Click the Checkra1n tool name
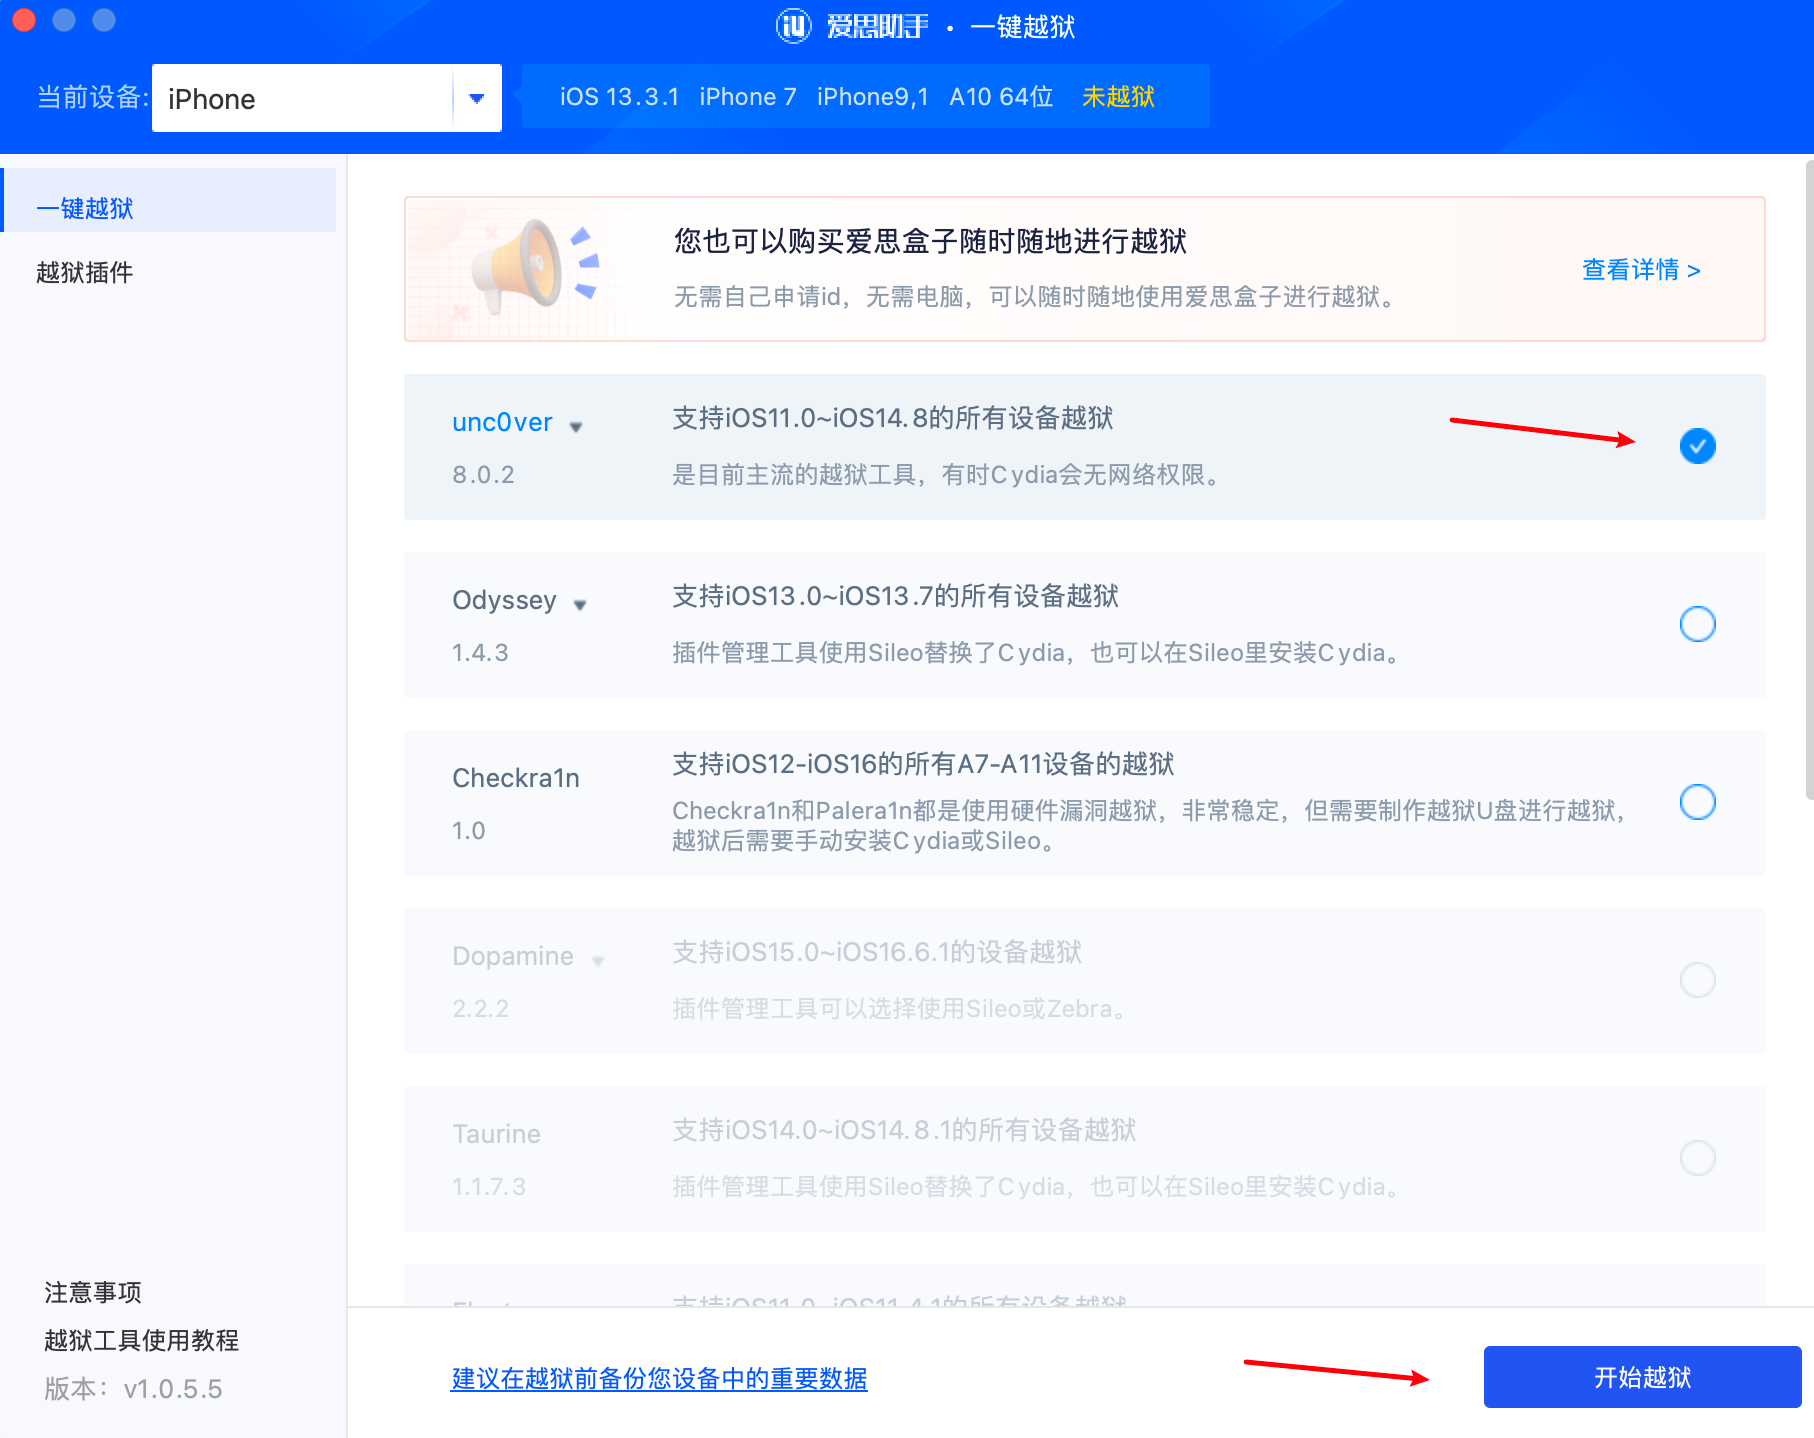Viewport: 1814px width, 1438px height. tap(516, 778)
